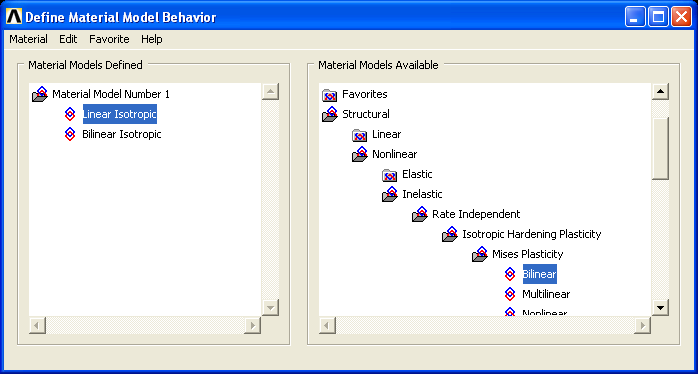
Task: Click the Bilinear Isotropic diamond icon
Action: pyautogui.click(x=70, y=134)
